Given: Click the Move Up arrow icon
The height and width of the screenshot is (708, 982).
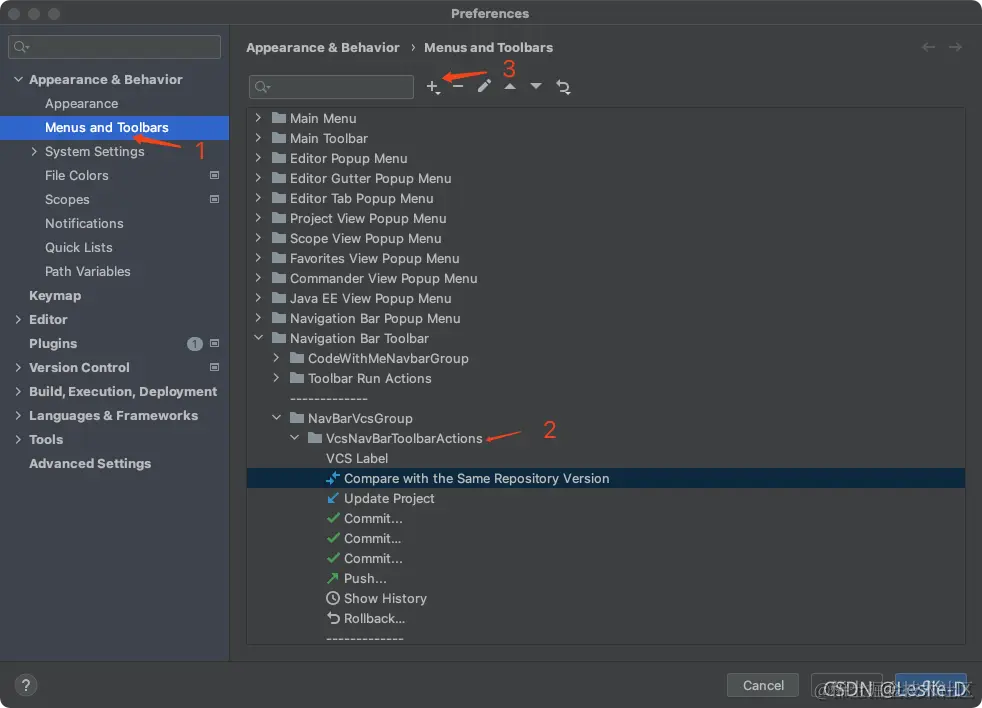Looking at the screenshot, I should point(510,86).
